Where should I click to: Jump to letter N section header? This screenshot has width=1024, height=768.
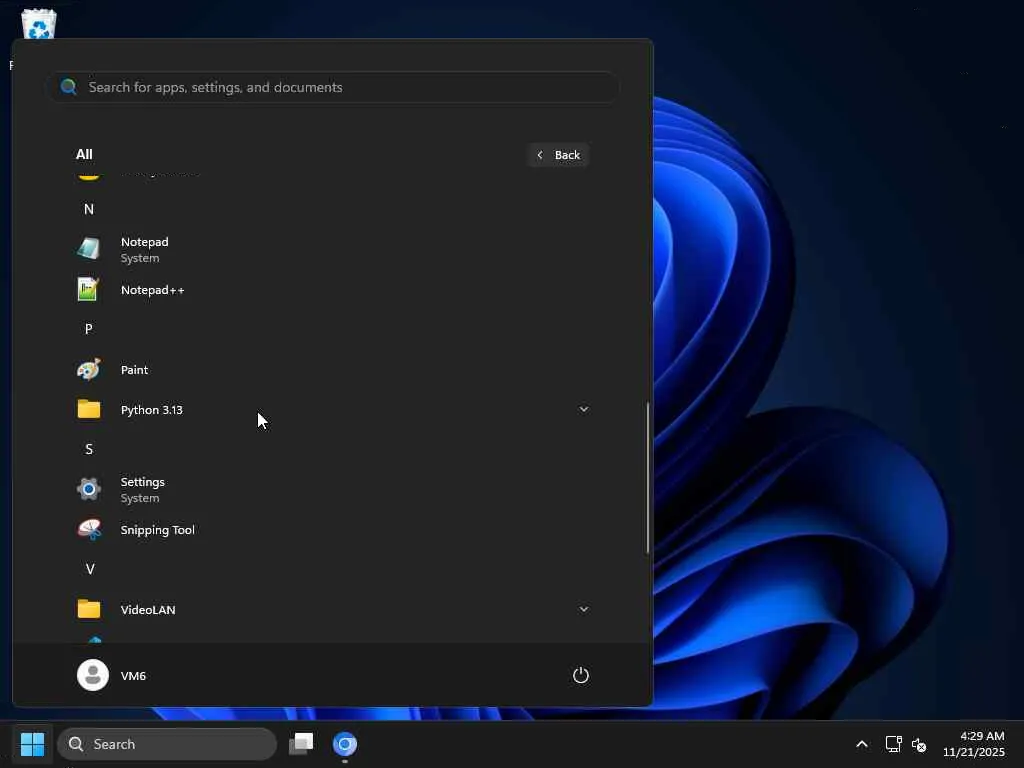tap(89, 209)
